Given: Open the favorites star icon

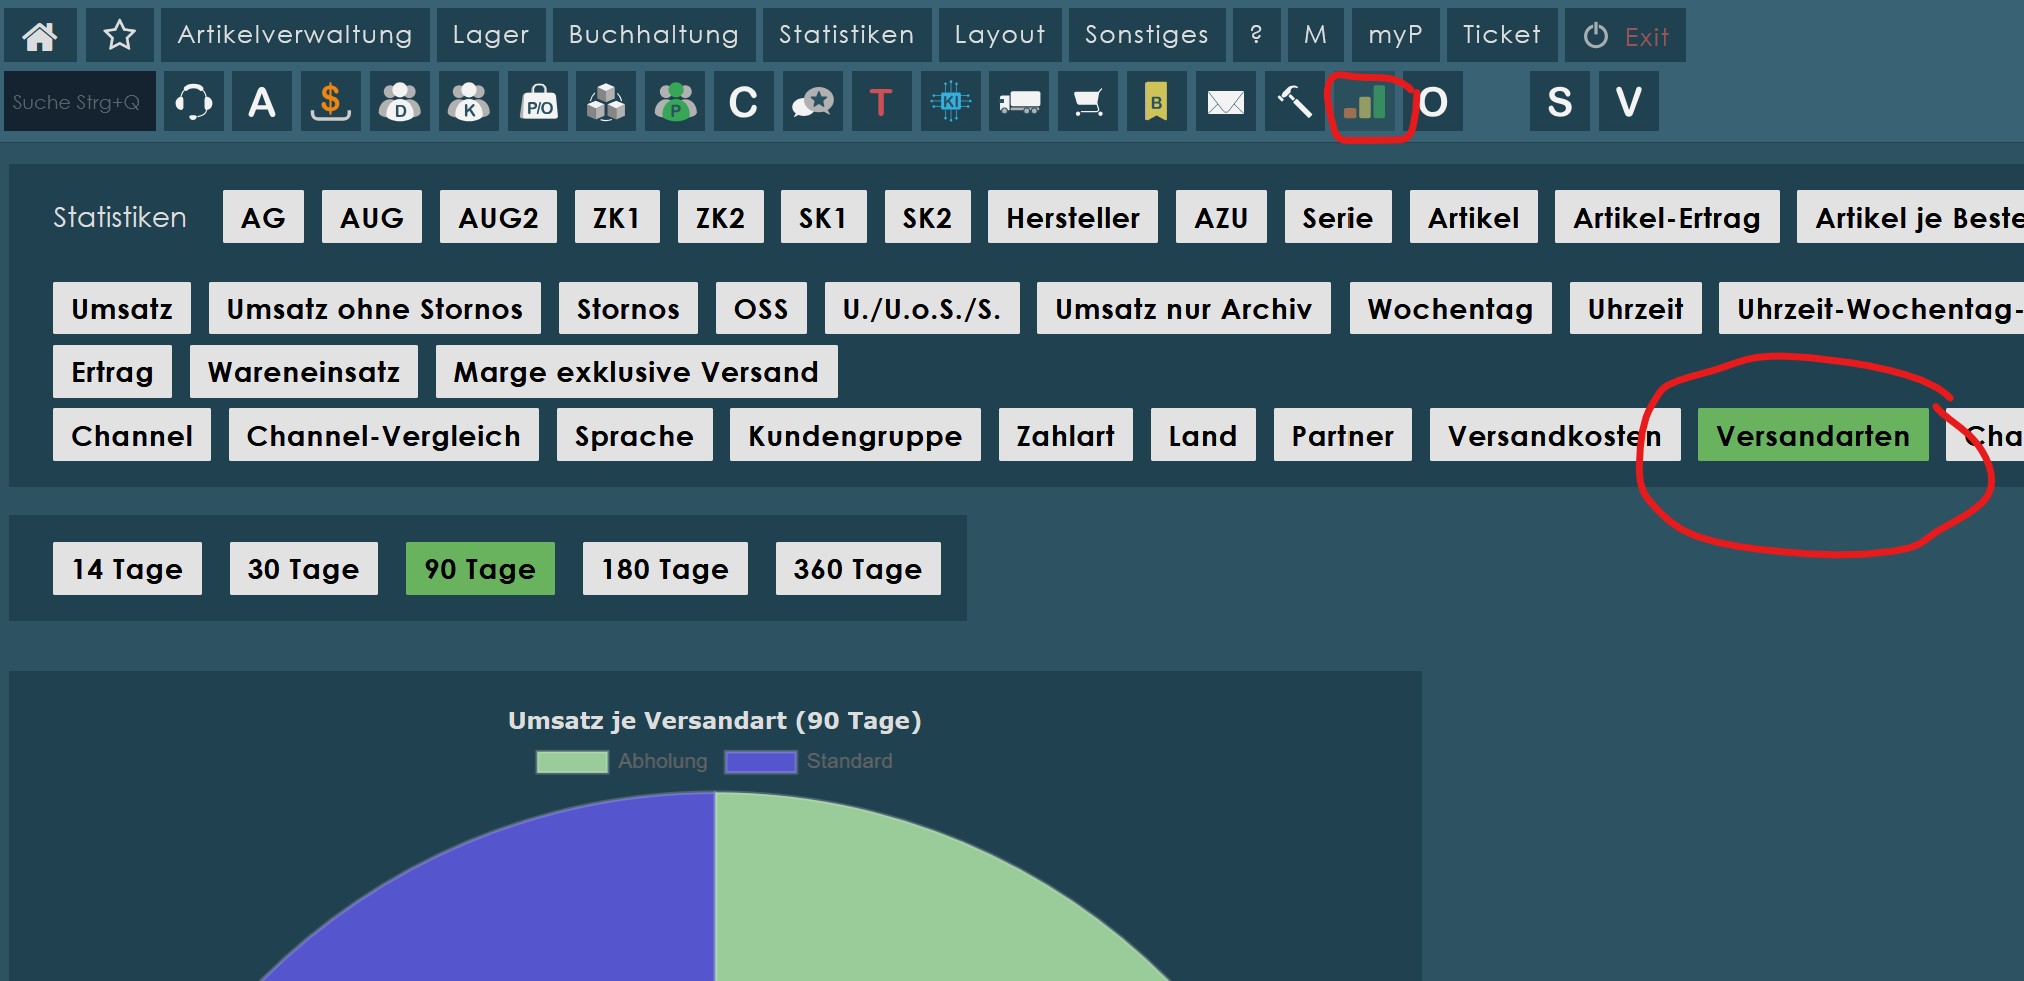Looking at the screenshot, I should (119, 35).
